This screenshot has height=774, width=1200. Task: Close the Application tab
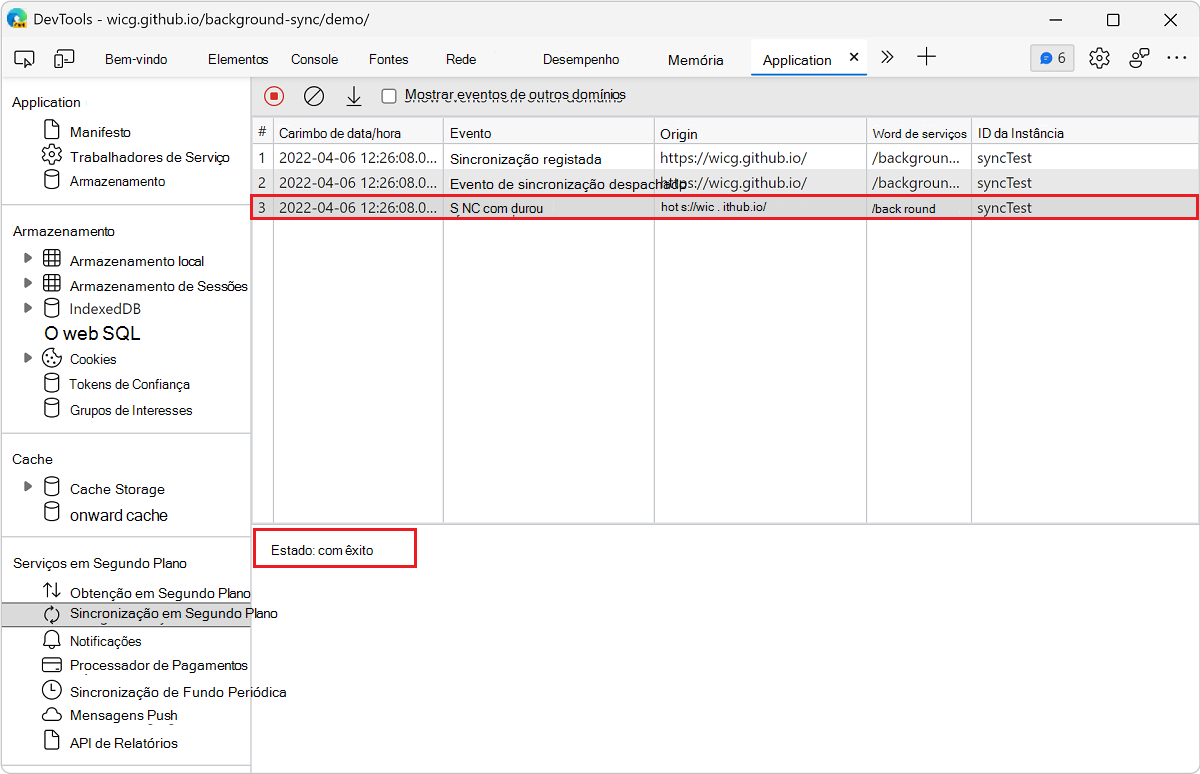click(x=854, y=58)
